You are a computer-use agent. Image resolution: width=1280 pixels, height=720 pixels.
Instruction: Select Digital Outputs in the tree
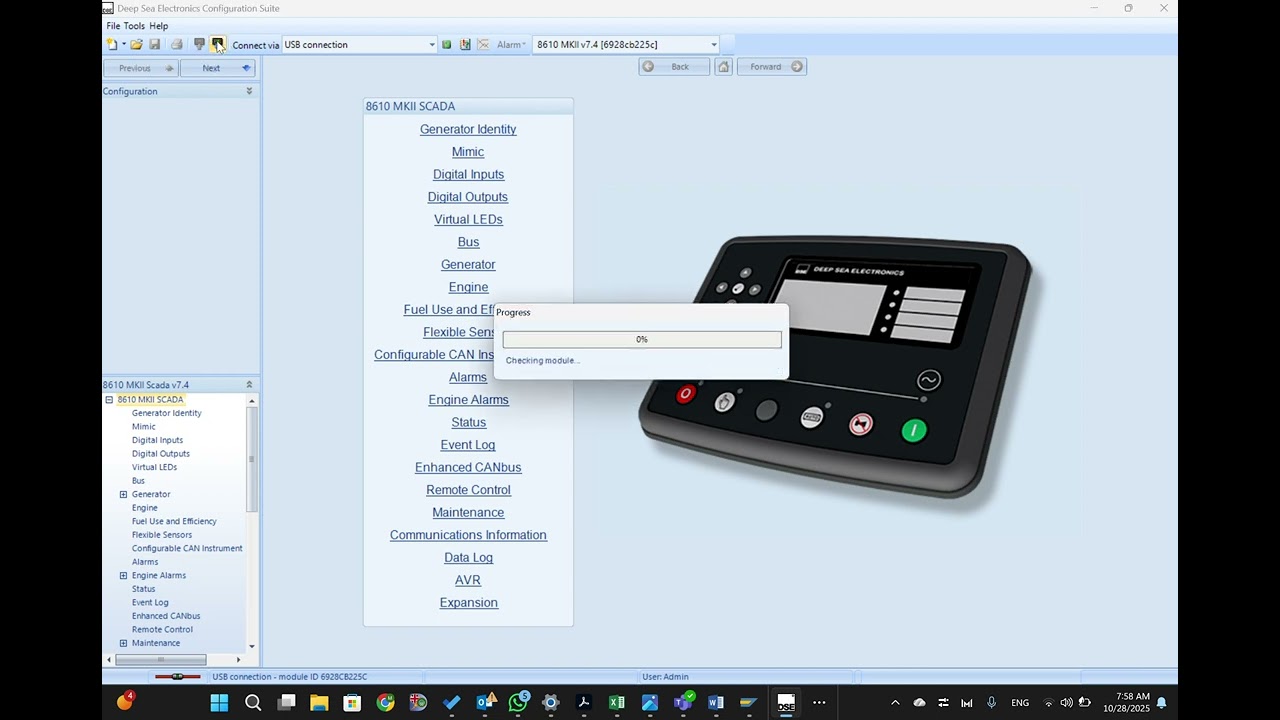pyautogui.click(x=161, y=454)
